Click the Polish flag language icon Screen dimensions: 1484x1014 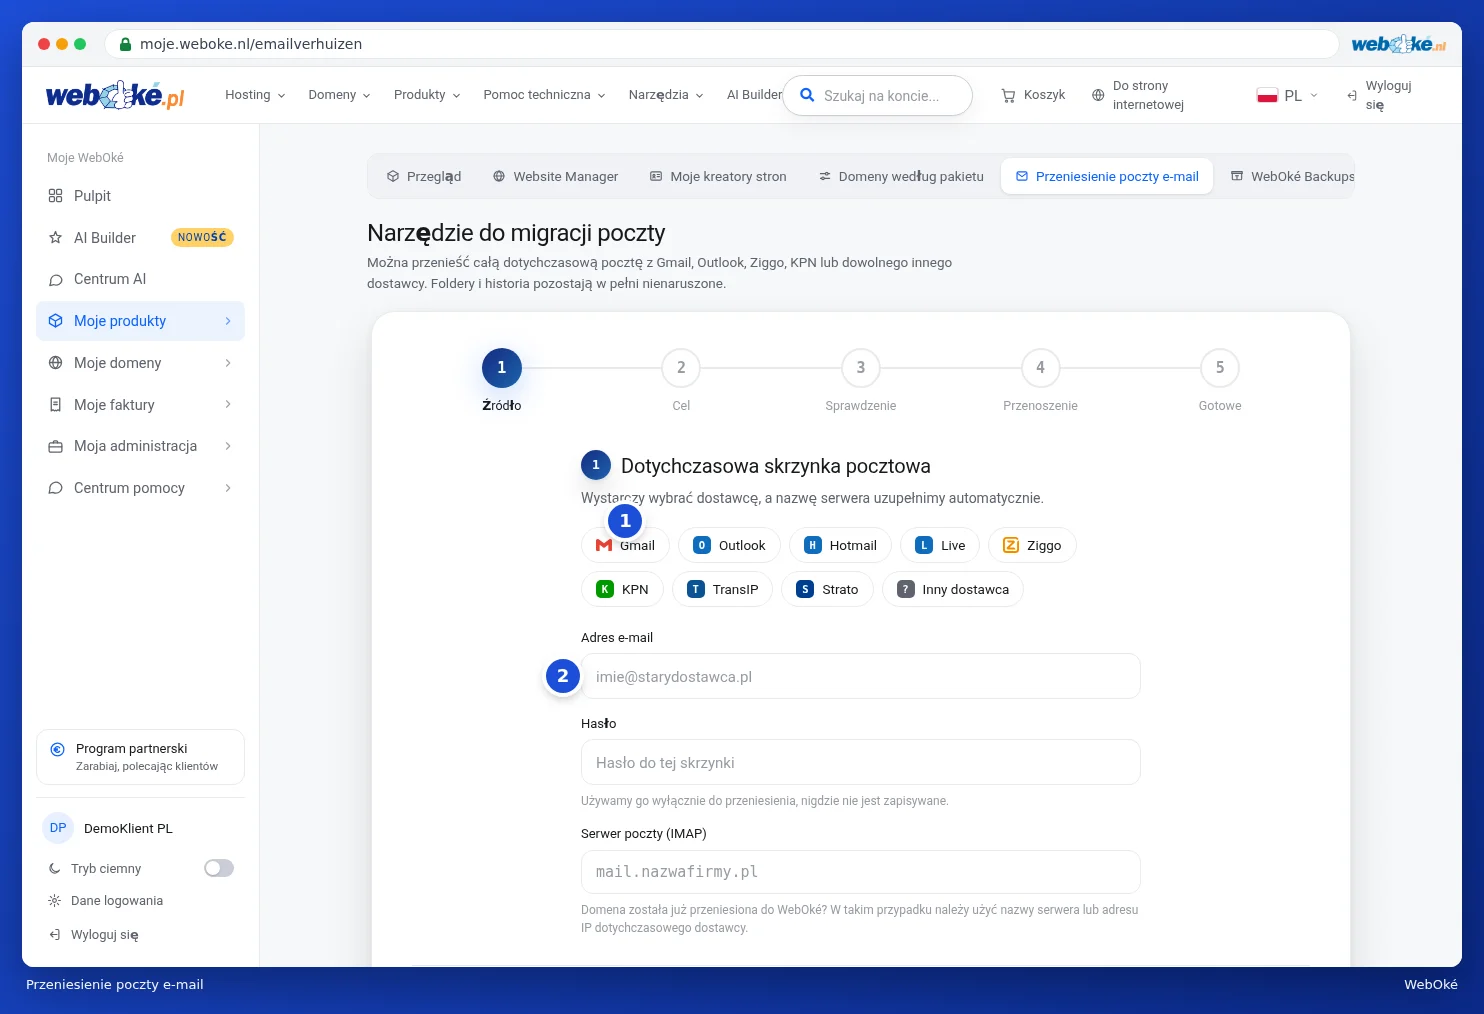[x=1267, y=95]
